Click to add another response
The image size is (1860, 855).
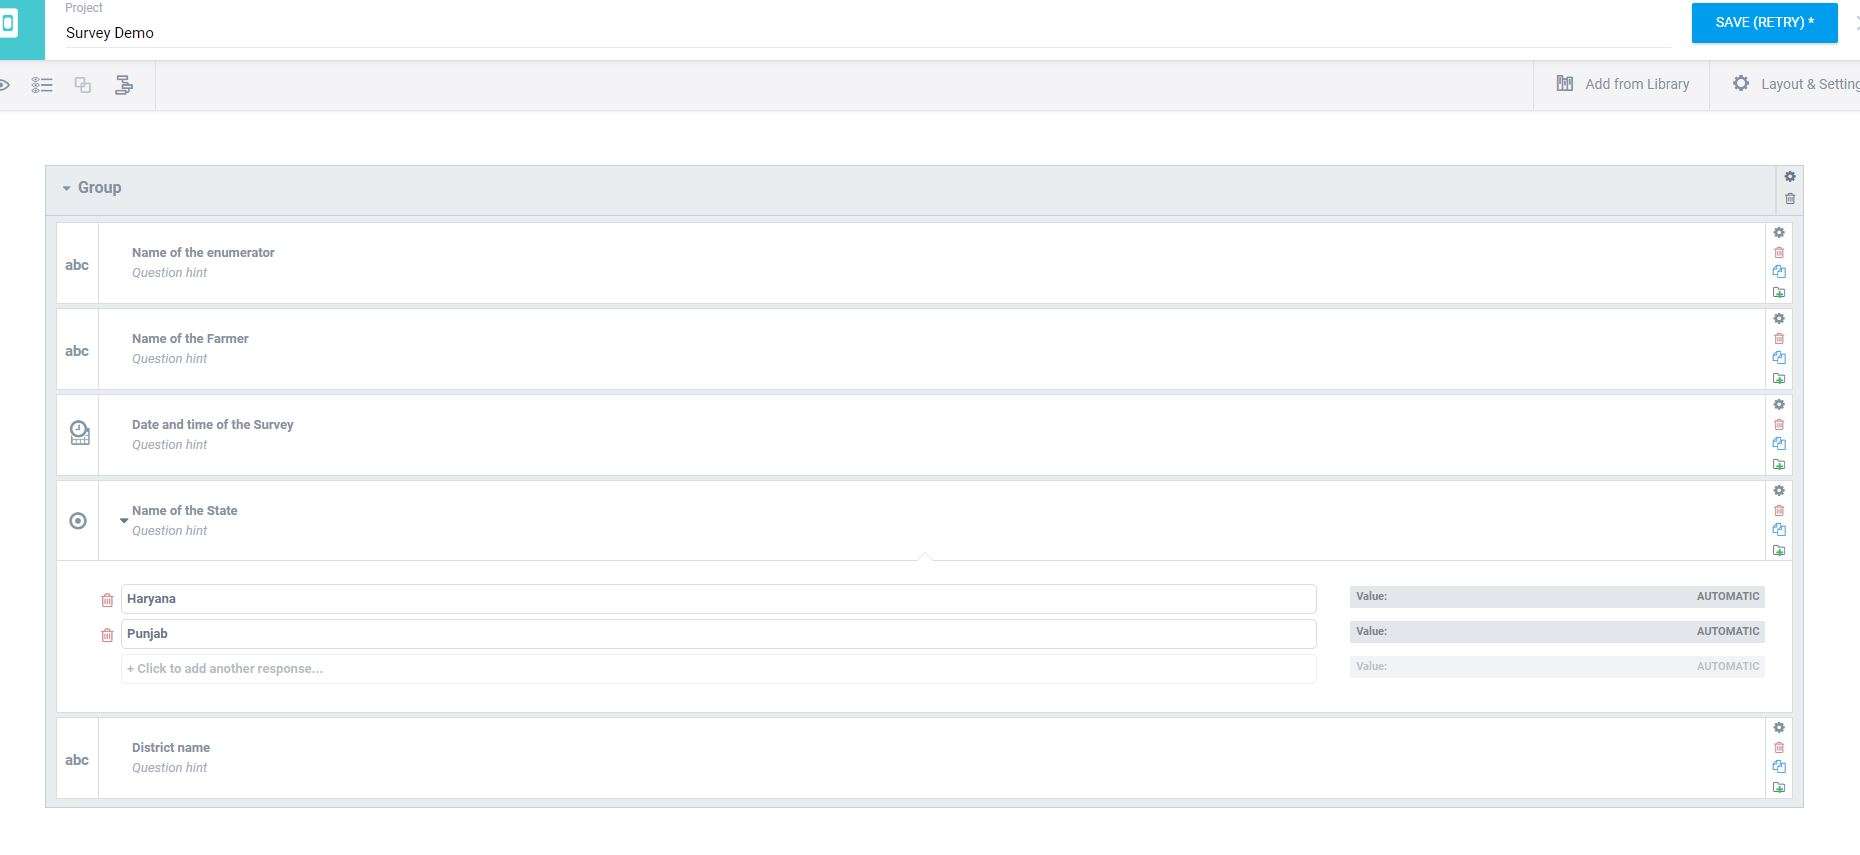click(x=718, y=669)
